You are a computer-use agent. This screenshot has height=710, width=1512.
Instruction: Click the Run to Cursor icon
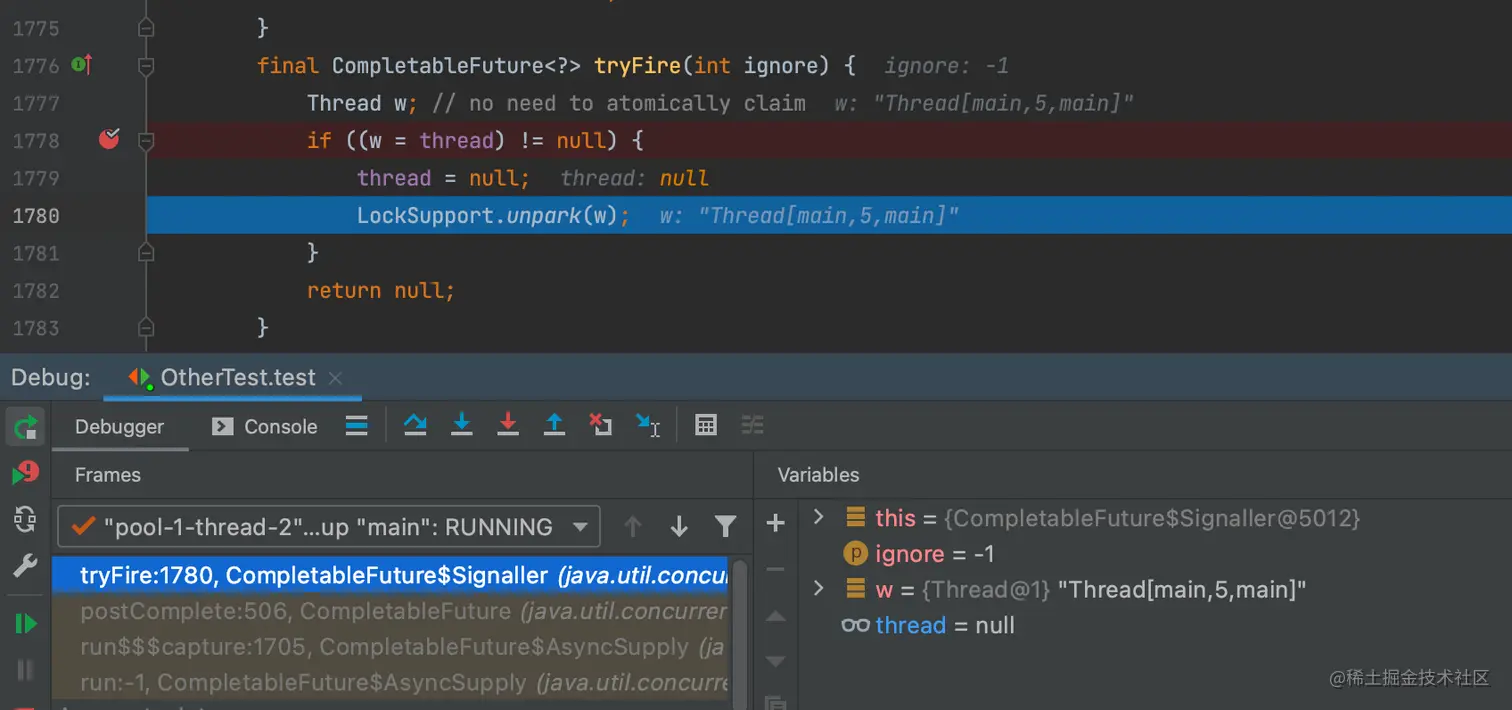click(x=648, y=426)
